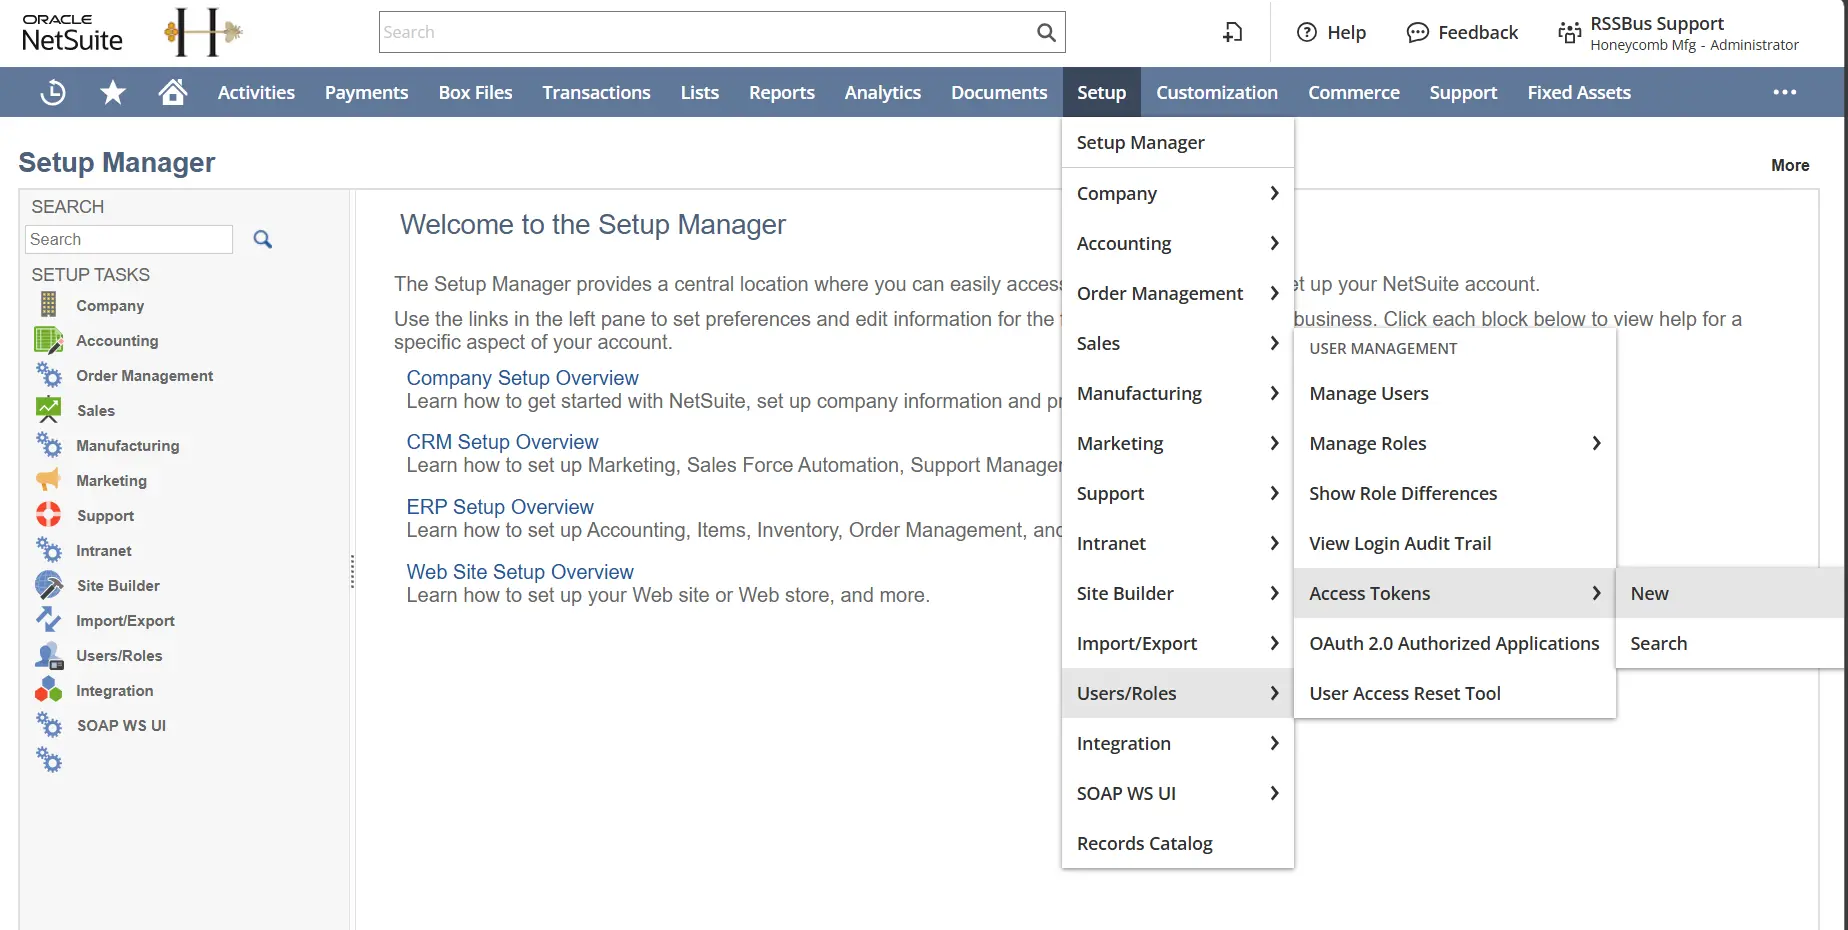Image resolution: width=1848 pixels, height=930 pixels.
Task: Click the Sales checkmark icon in setup tasks
Action: (48, 410)
